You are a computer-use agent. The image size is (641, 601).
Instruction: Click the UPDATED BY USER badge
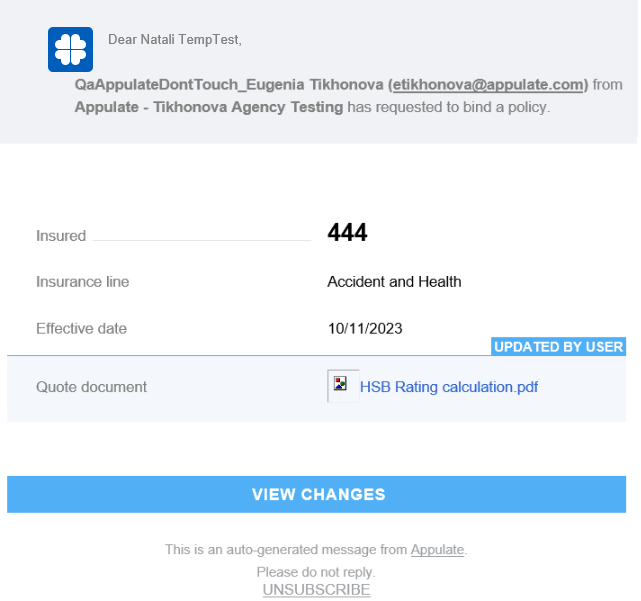coord(558,347)
